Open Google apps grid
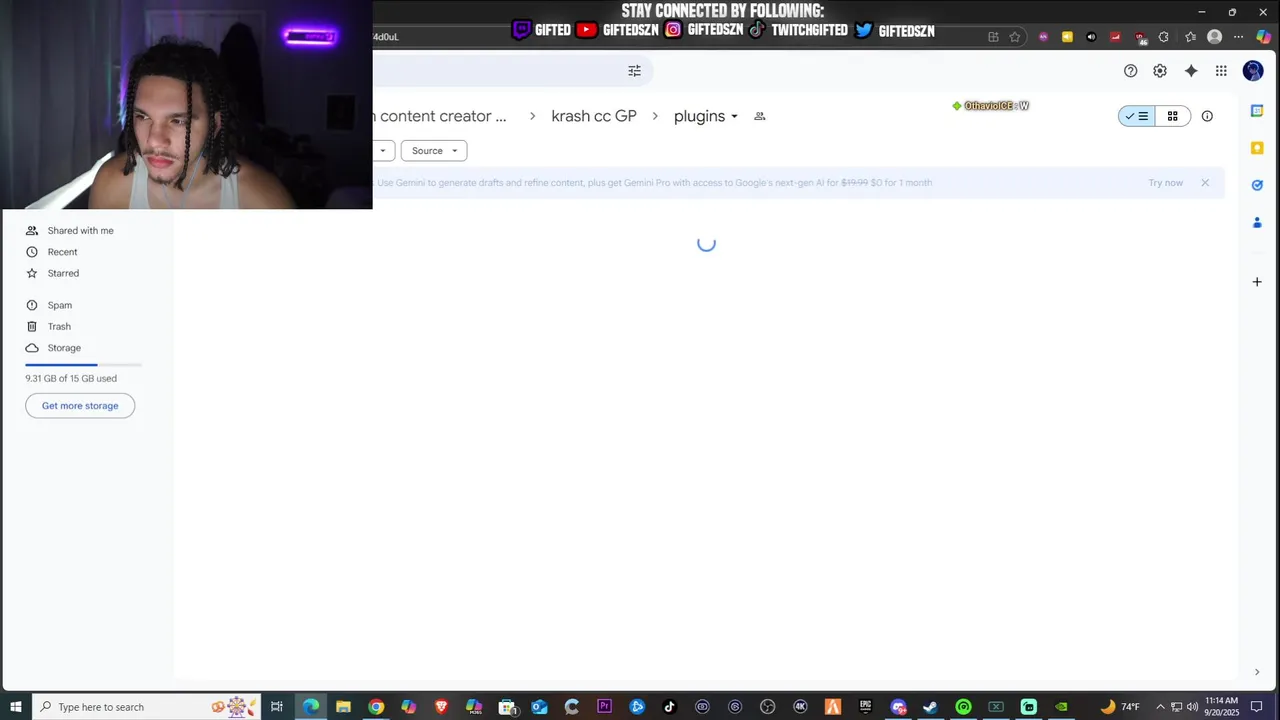Image resolution: width=1280 pixels, height=720 pixels. (1221, 71)
